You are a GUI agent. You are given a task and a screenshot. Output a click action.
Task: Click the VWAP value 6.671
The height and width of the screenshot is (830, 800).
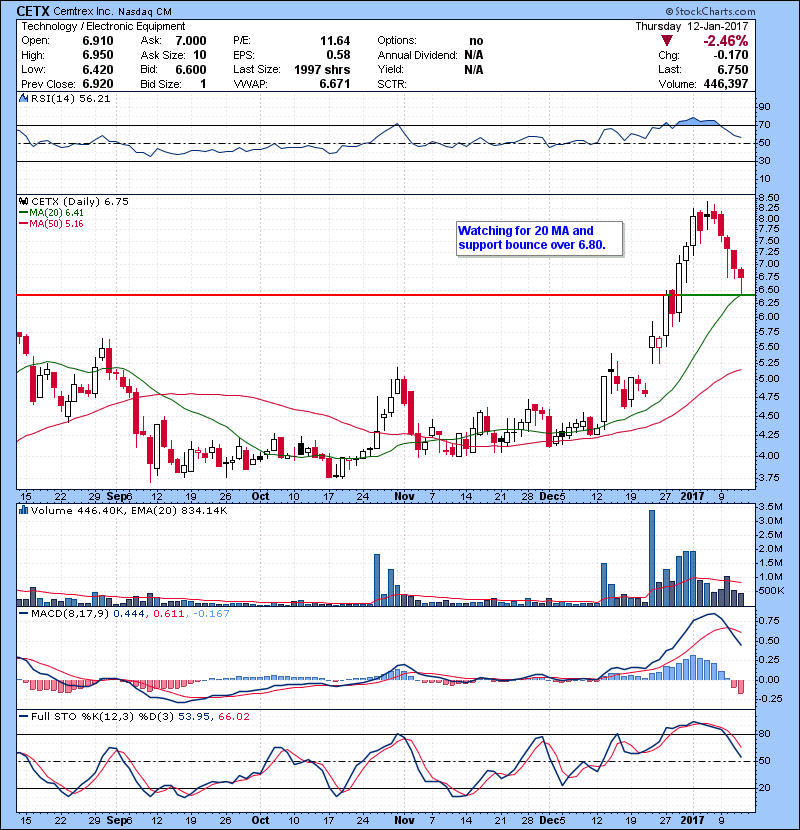click(x=335, y=84)
